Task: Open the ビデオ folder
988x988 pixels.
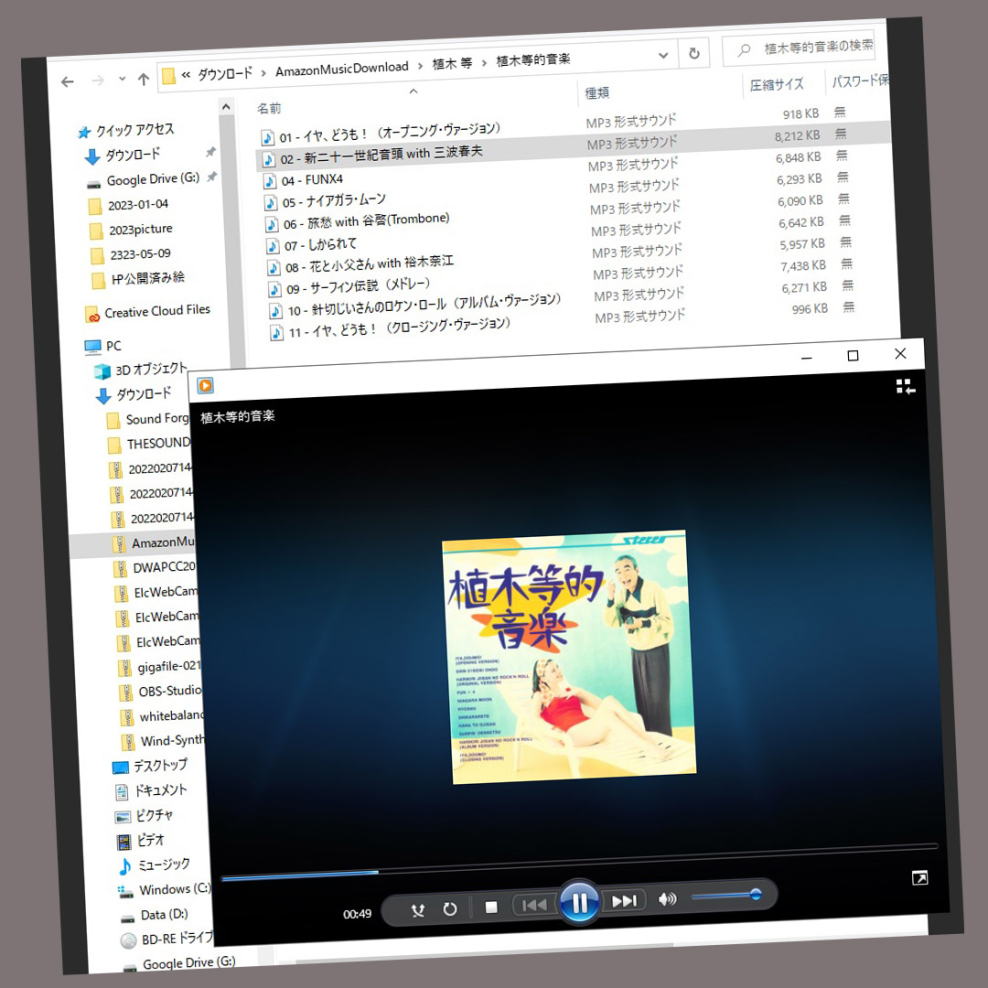Action: [141, 841]
